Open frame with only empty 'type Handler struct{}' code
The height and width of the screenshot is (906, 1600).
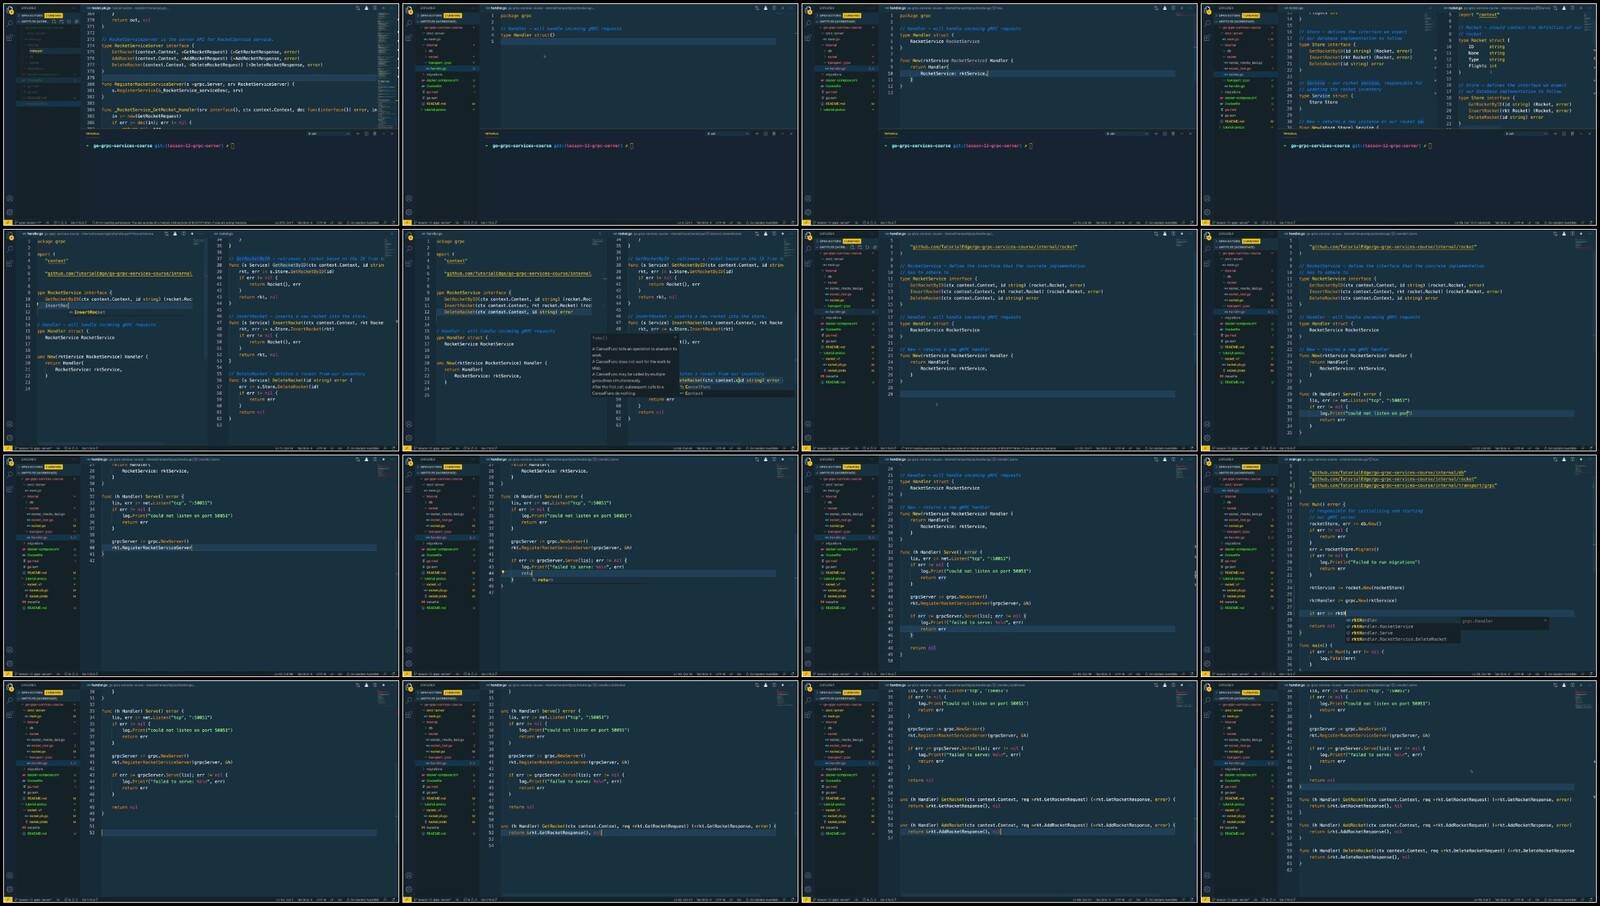point(600,114)
